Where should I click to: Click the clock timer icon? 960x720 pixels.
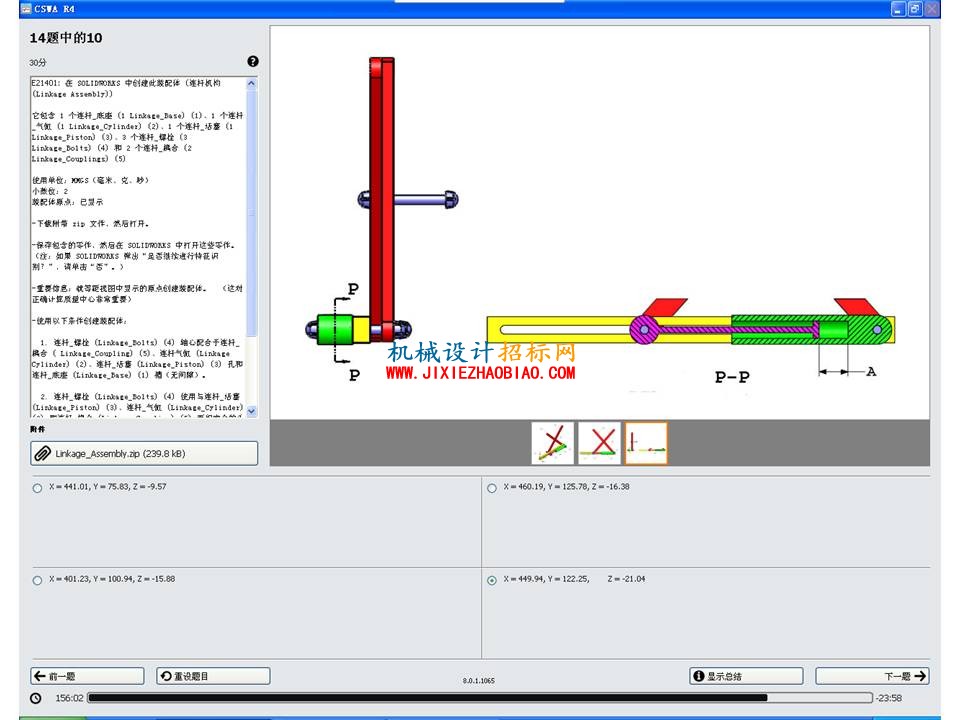pos(36,698)
